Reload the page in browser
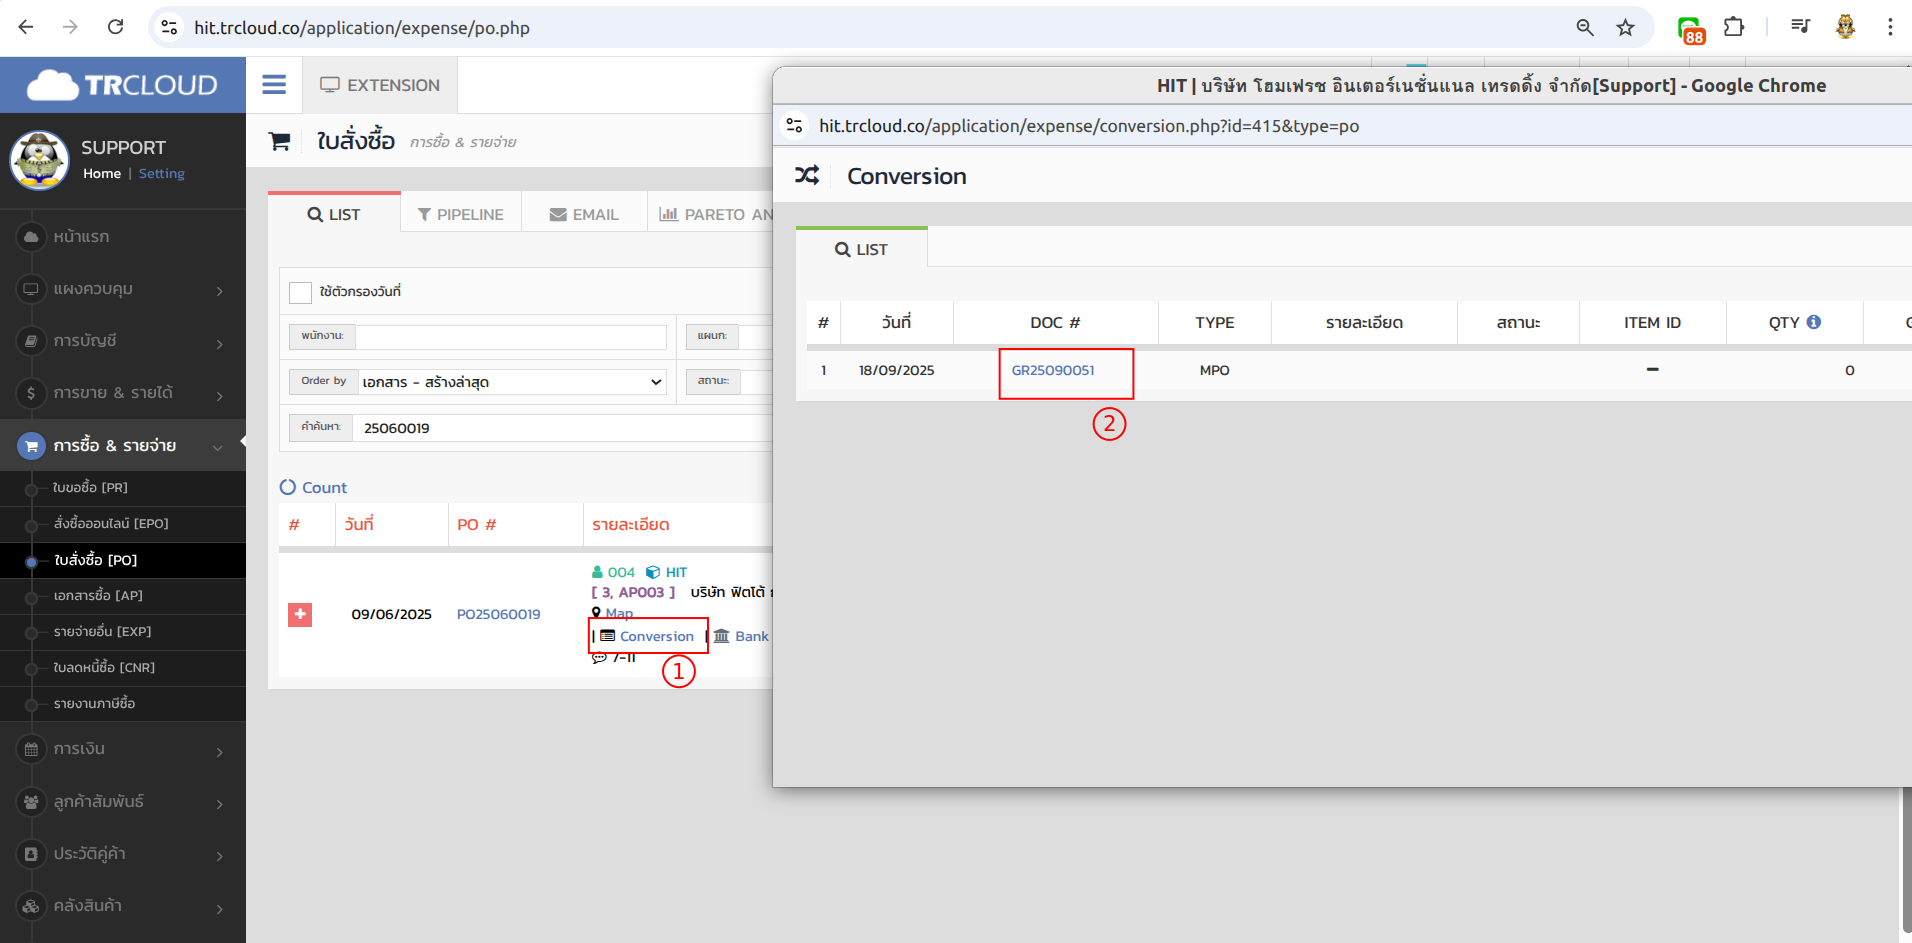This screenshot has height=943, width=1912. 116,28
